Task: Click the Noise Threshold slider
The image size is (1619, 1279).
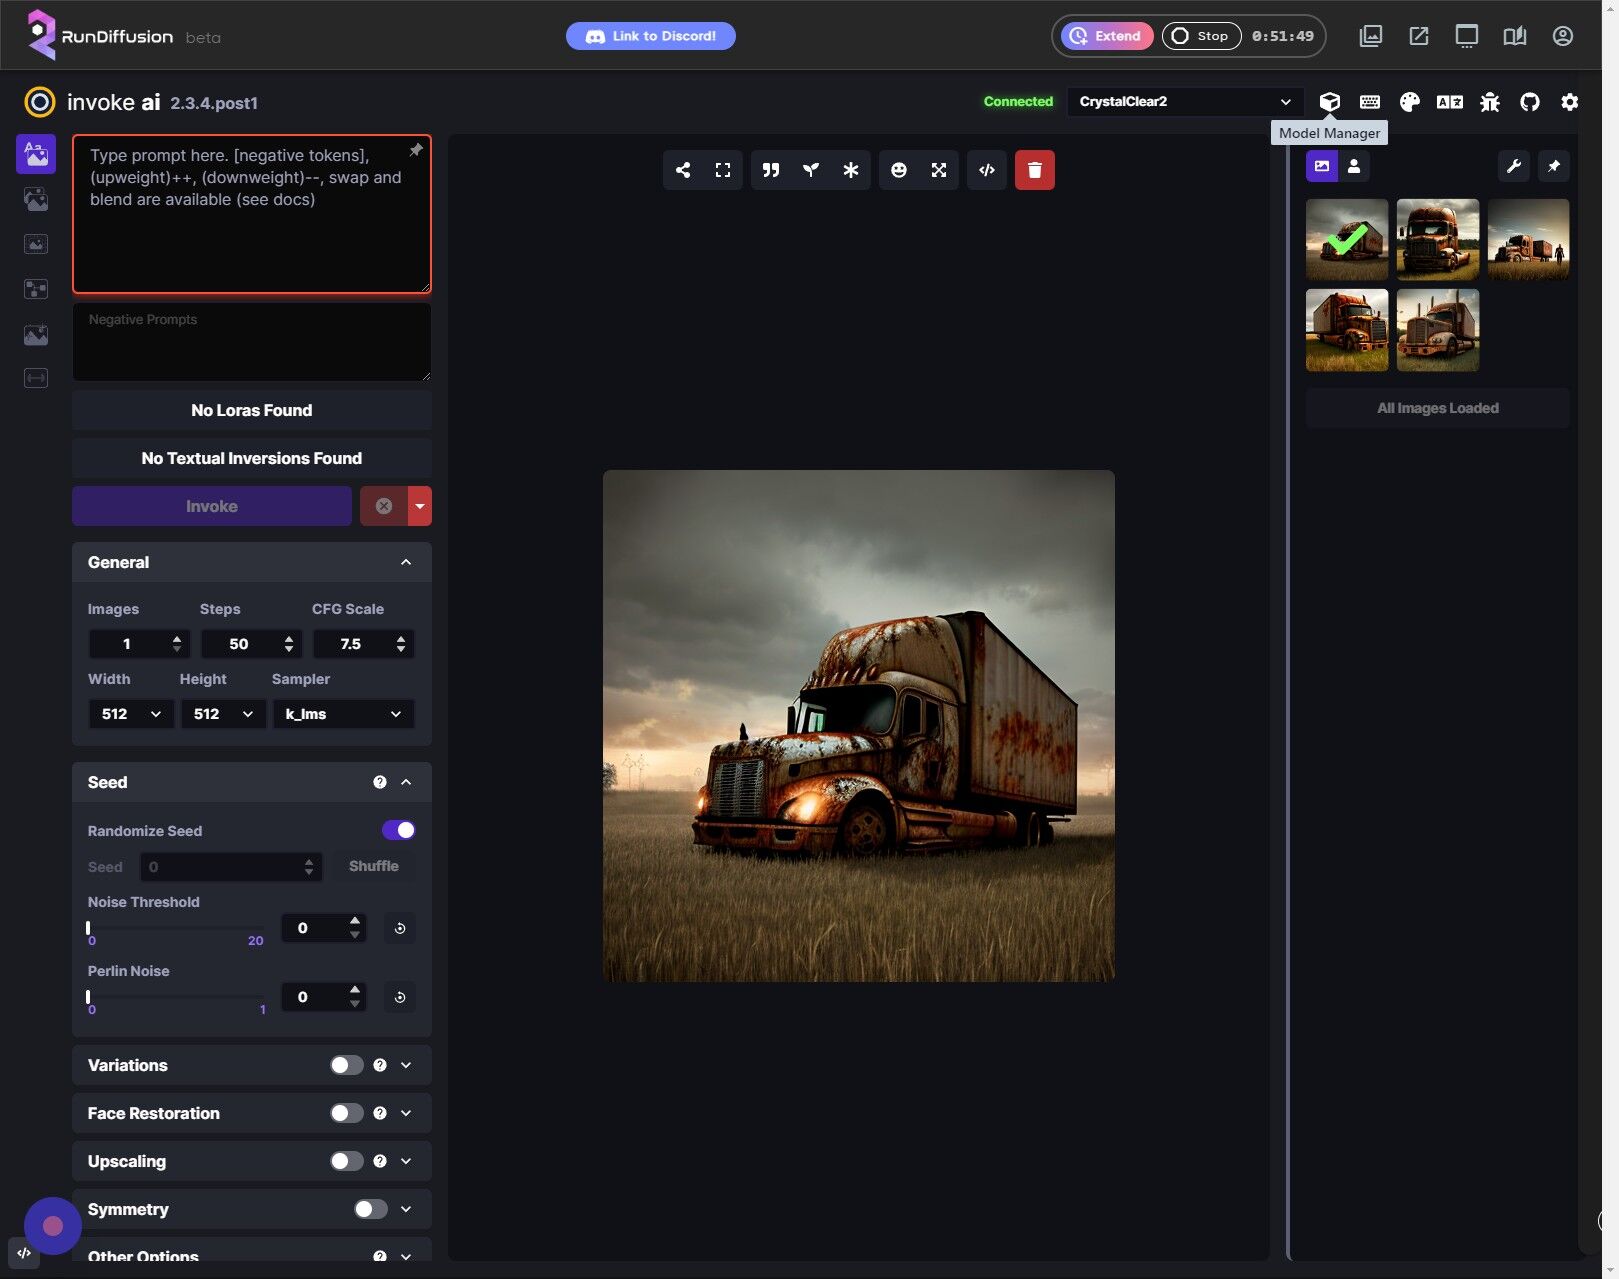Action: pos(176,928)
